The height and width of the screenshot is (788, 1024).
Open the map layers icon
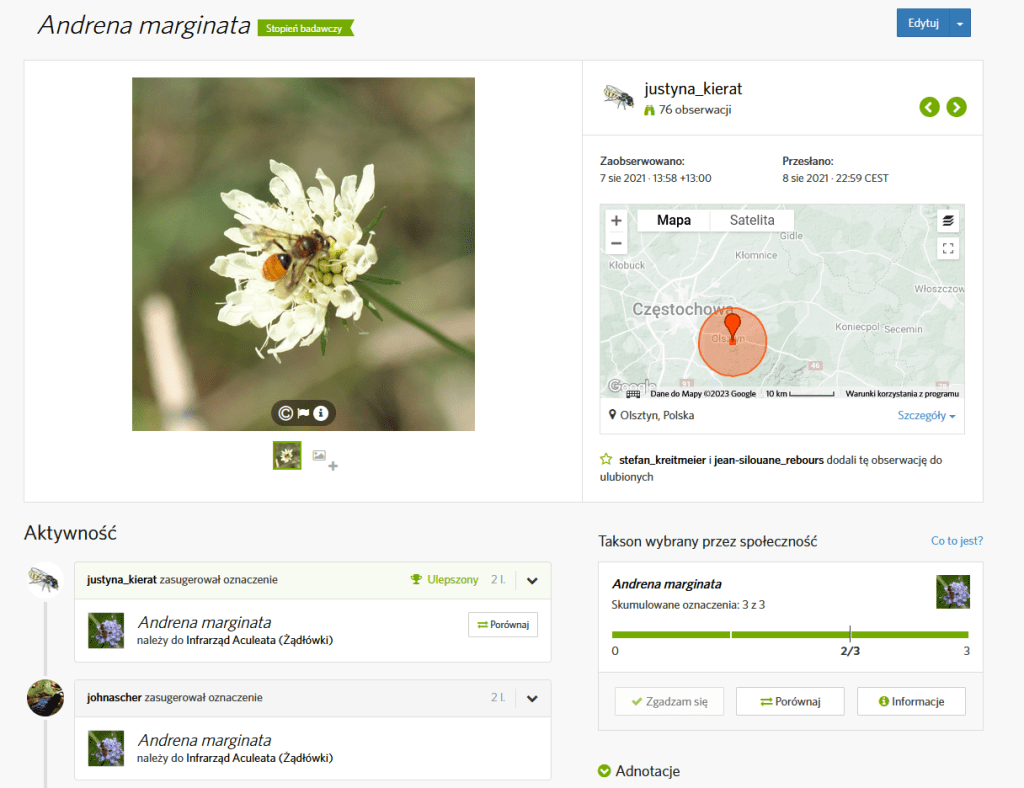pyautogui.click(x=947, y=220)
